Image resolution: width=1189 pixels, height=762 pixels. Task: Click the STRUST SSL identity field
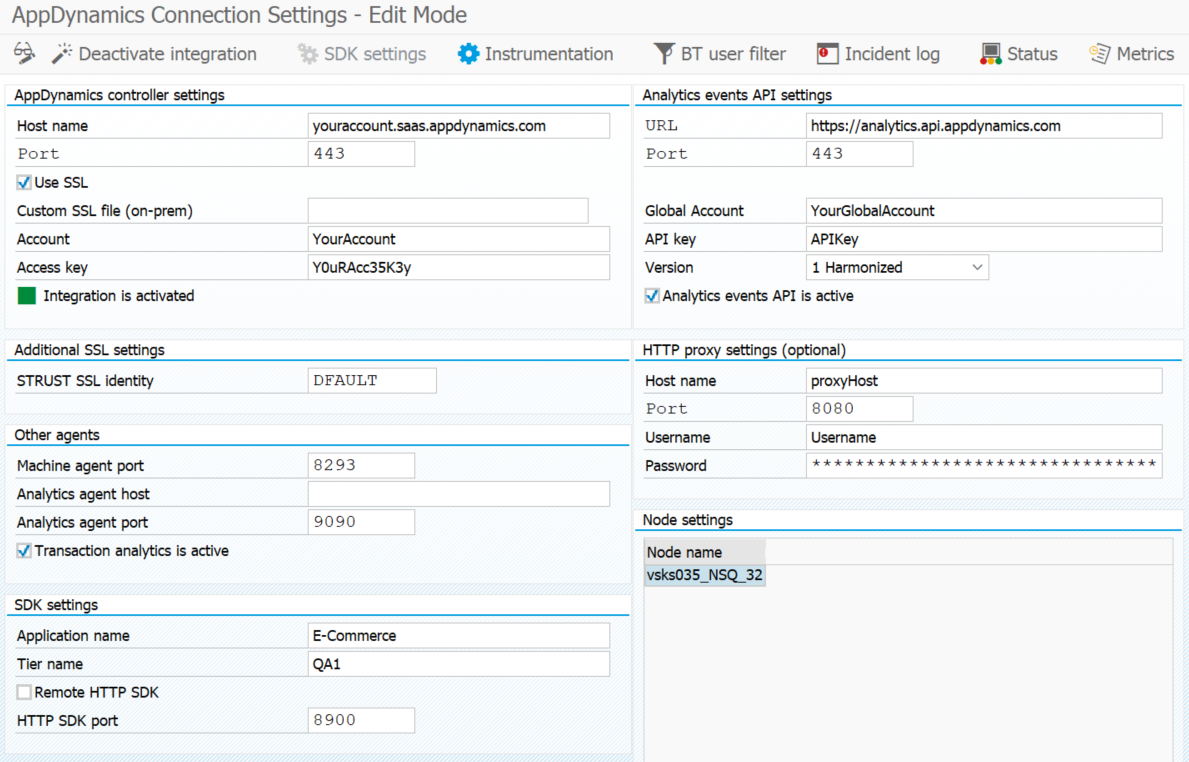[372, 381]
